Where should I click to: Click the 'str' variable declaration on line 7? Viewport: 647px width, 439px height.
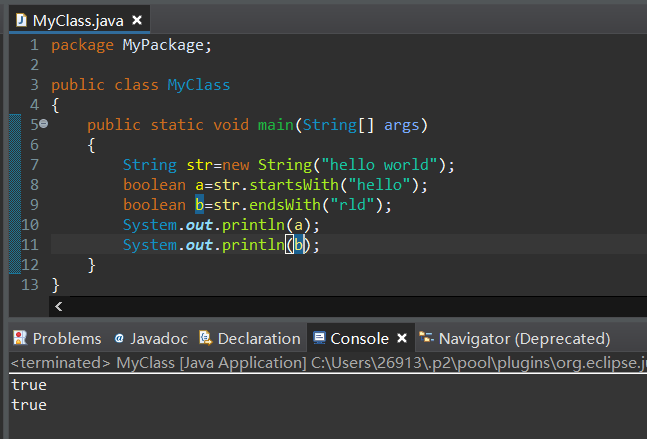click(x=199, y=165)
